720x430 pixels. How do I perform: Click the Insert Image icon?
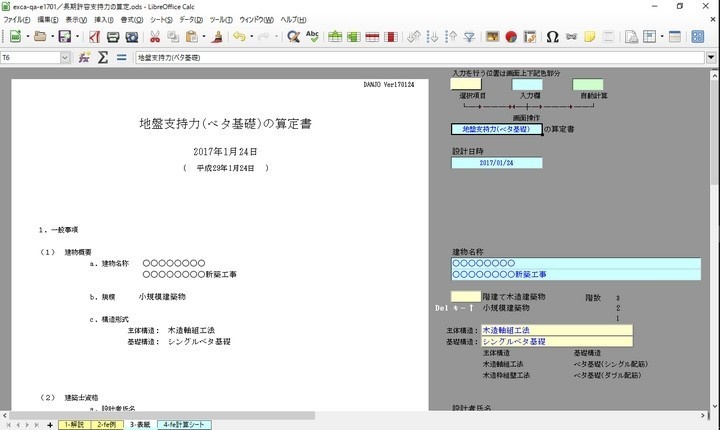coord(492,37)
